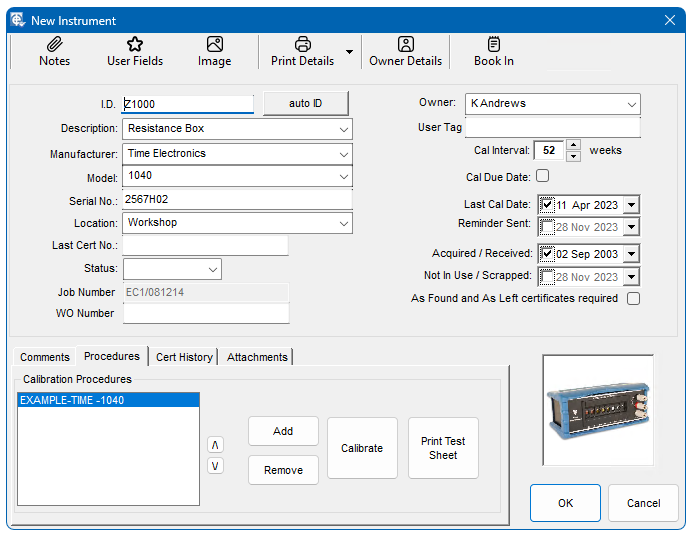The width and height of the screenshot is (698, 537).
Task: Uncheck the Last Cal Date checkbox
Action: tap(547, 205)
